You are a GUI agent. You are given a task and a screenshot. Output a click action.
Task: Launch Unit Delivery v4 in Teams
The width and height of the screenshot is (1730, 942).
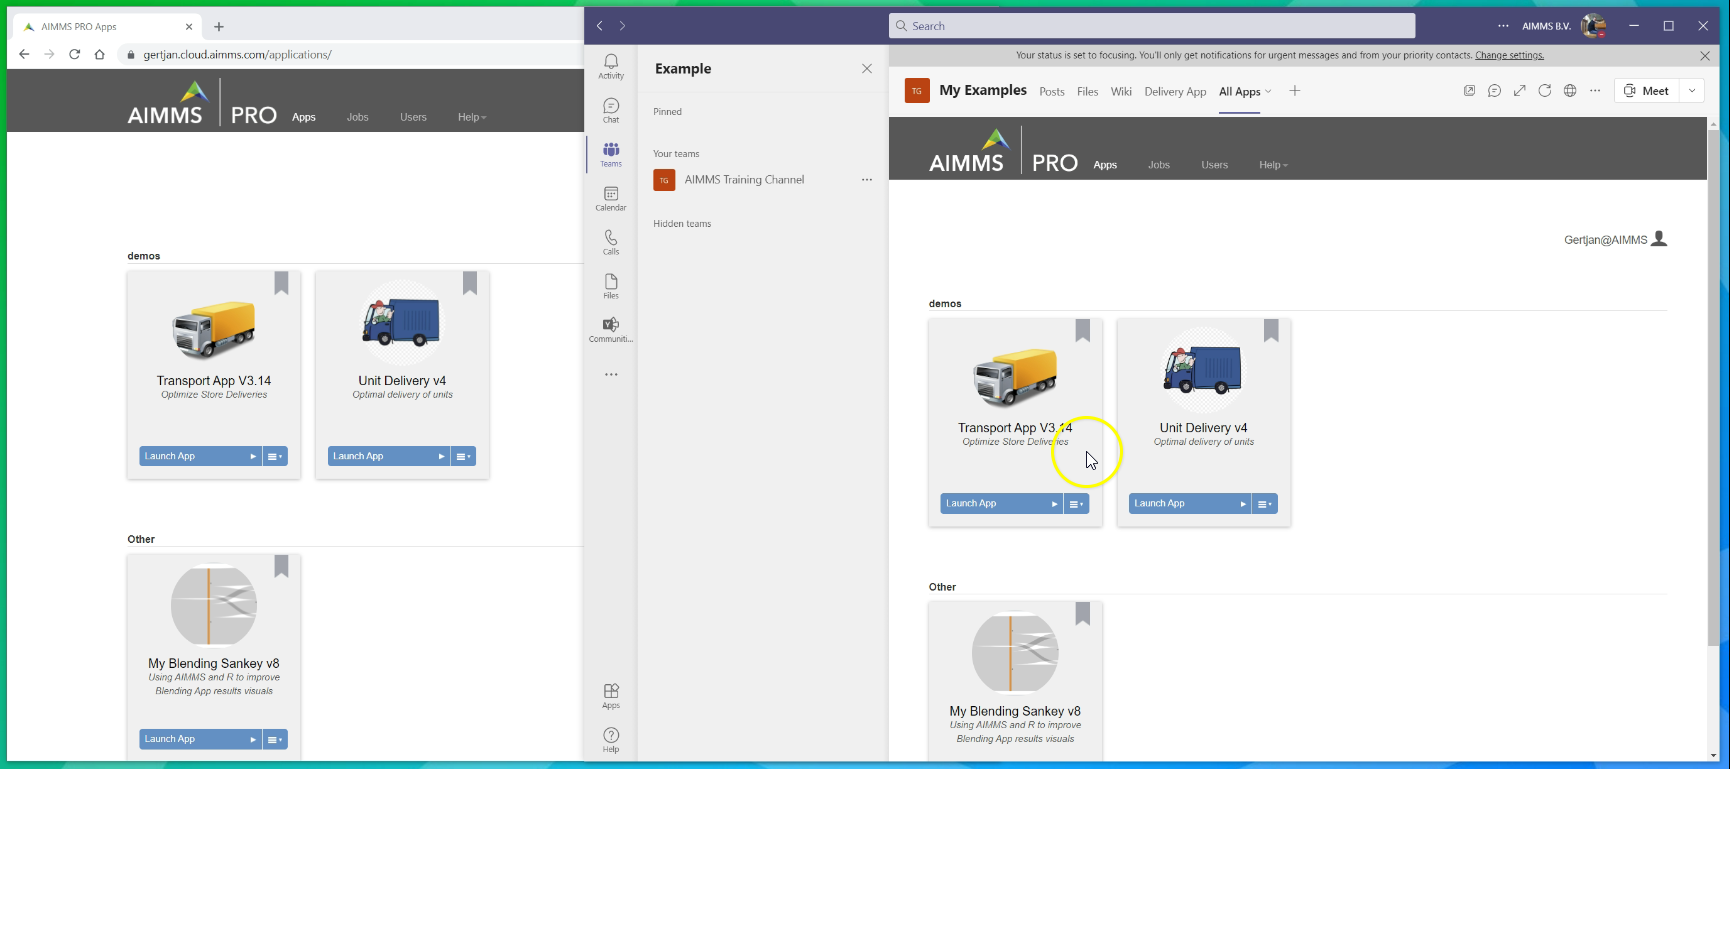1190,504
